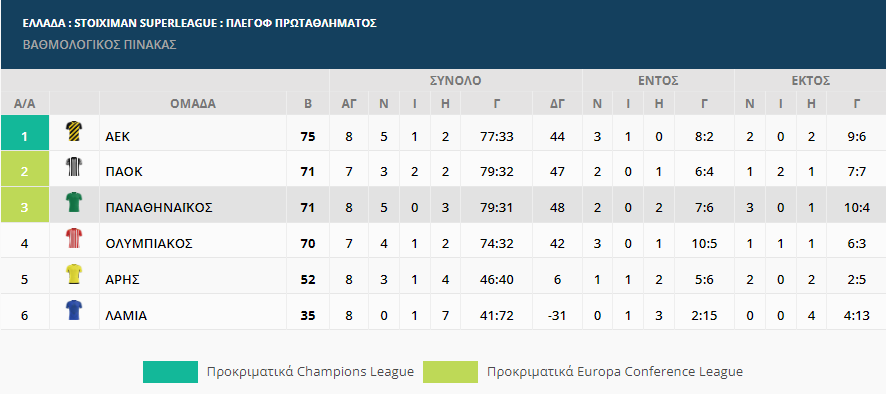Click the lime Europa Conference League legend swatch
Image resolution: width=886 pixels, height=394 pixels.
(450, 372)
